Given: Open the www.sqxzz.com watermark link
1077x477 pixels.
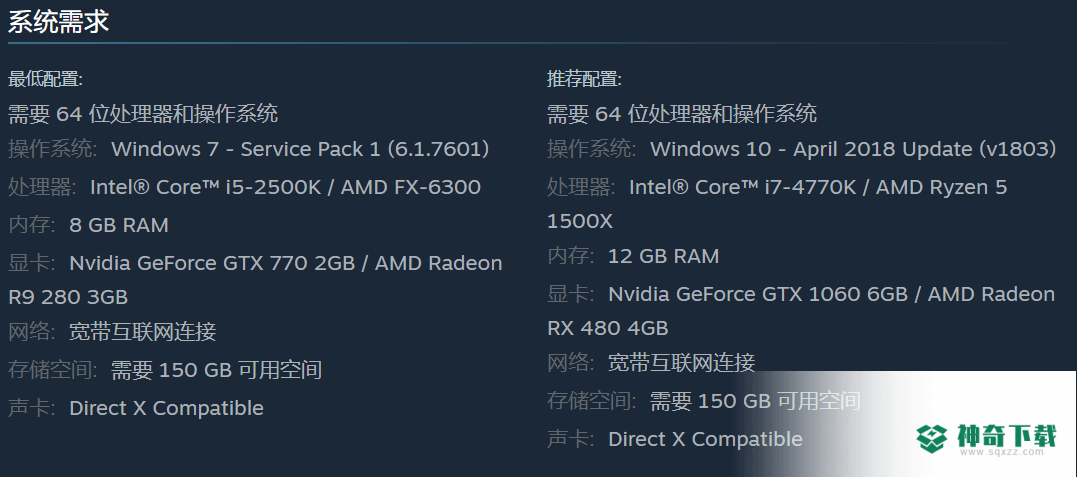Looking at the screenshot, I should [x=1005, y=453].
